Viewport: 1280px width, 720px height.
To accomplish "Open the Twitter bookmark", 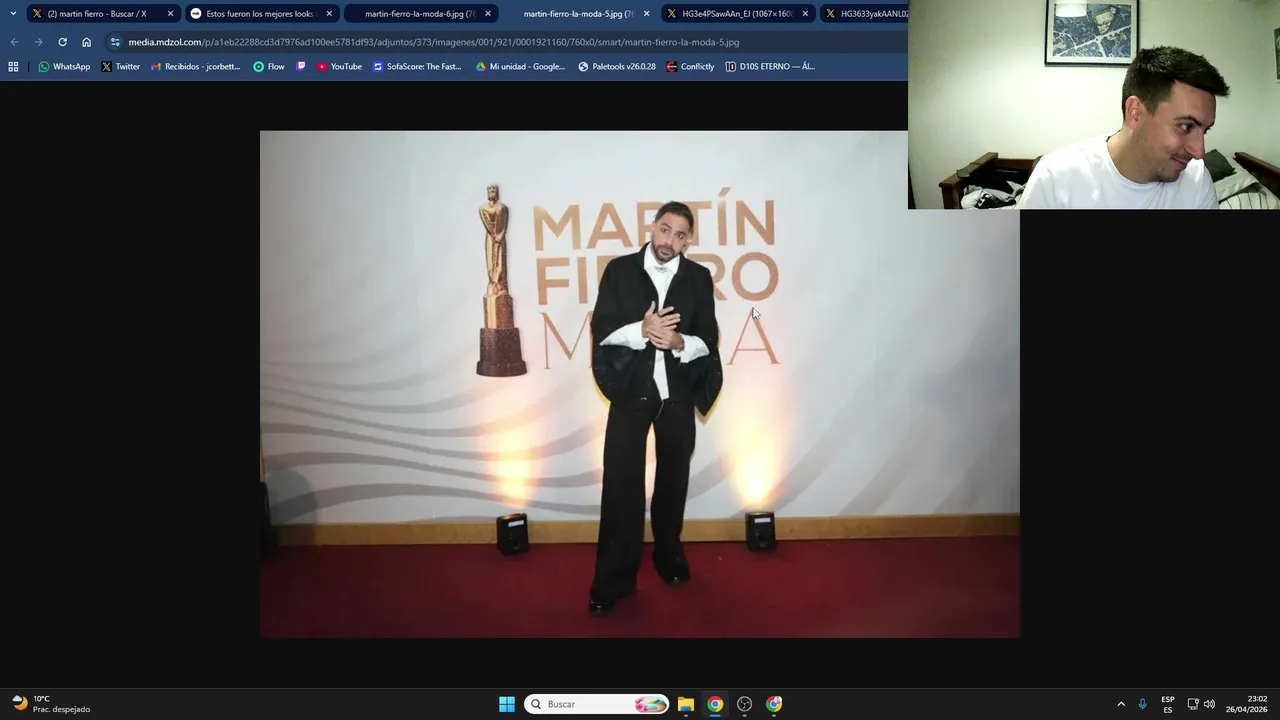I will [120, 67].
